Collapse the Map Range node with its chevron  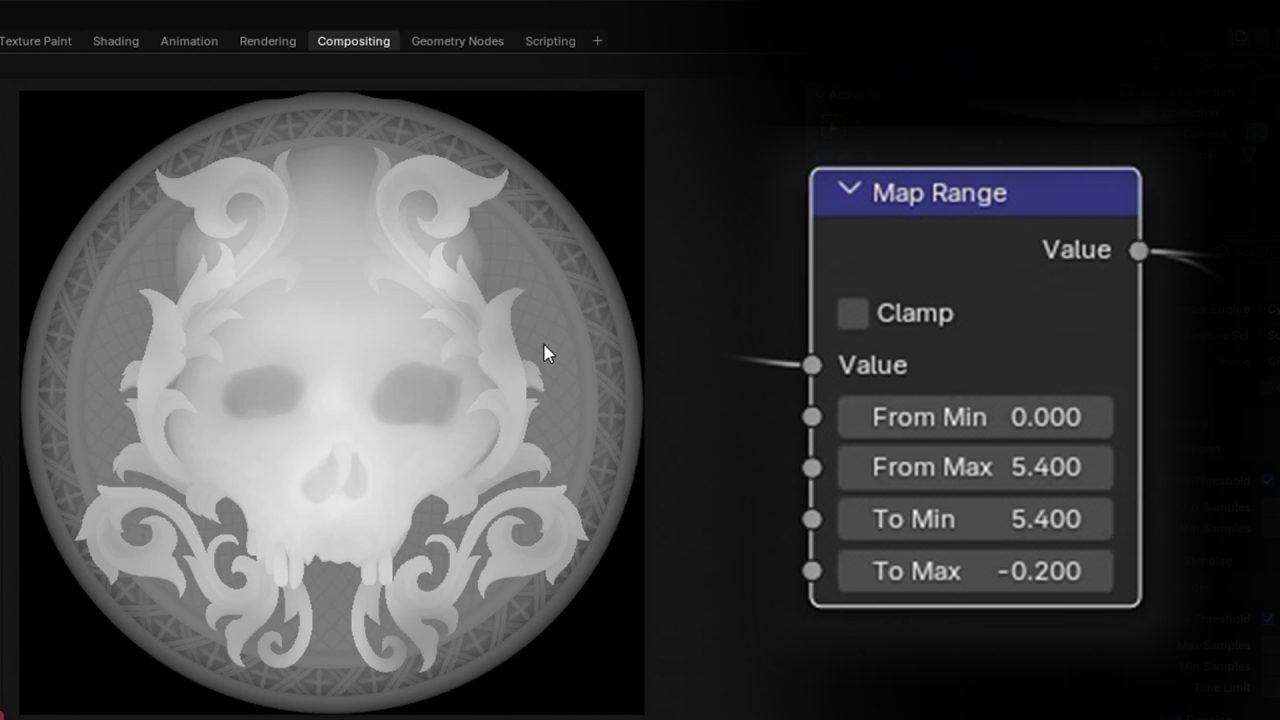tap(849, 190)
